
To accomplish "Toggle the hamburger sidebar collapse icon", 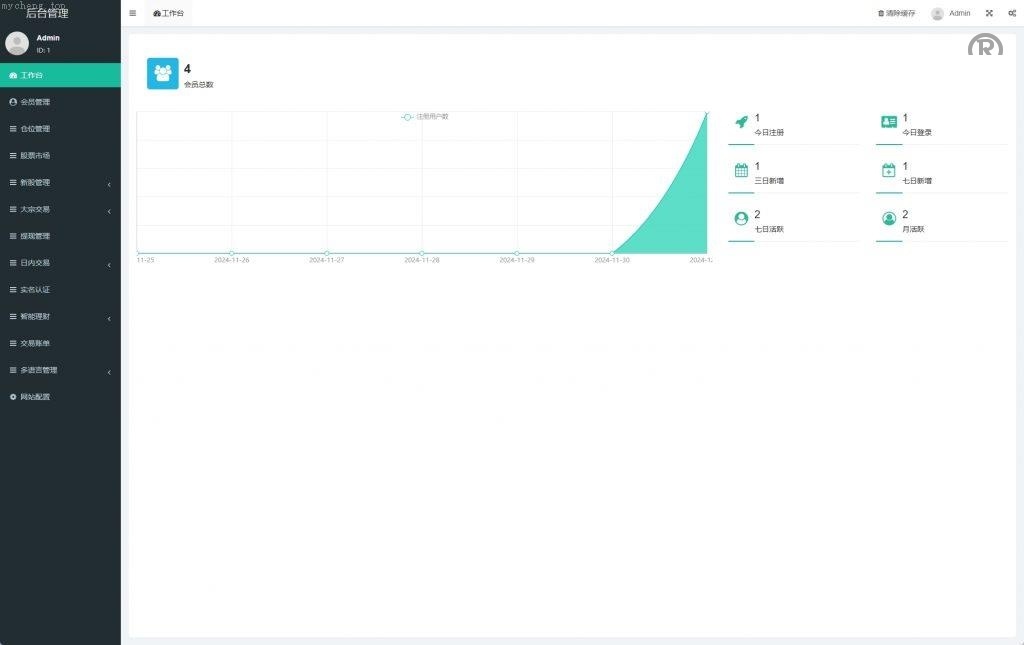I will click(x=132, y=13).
